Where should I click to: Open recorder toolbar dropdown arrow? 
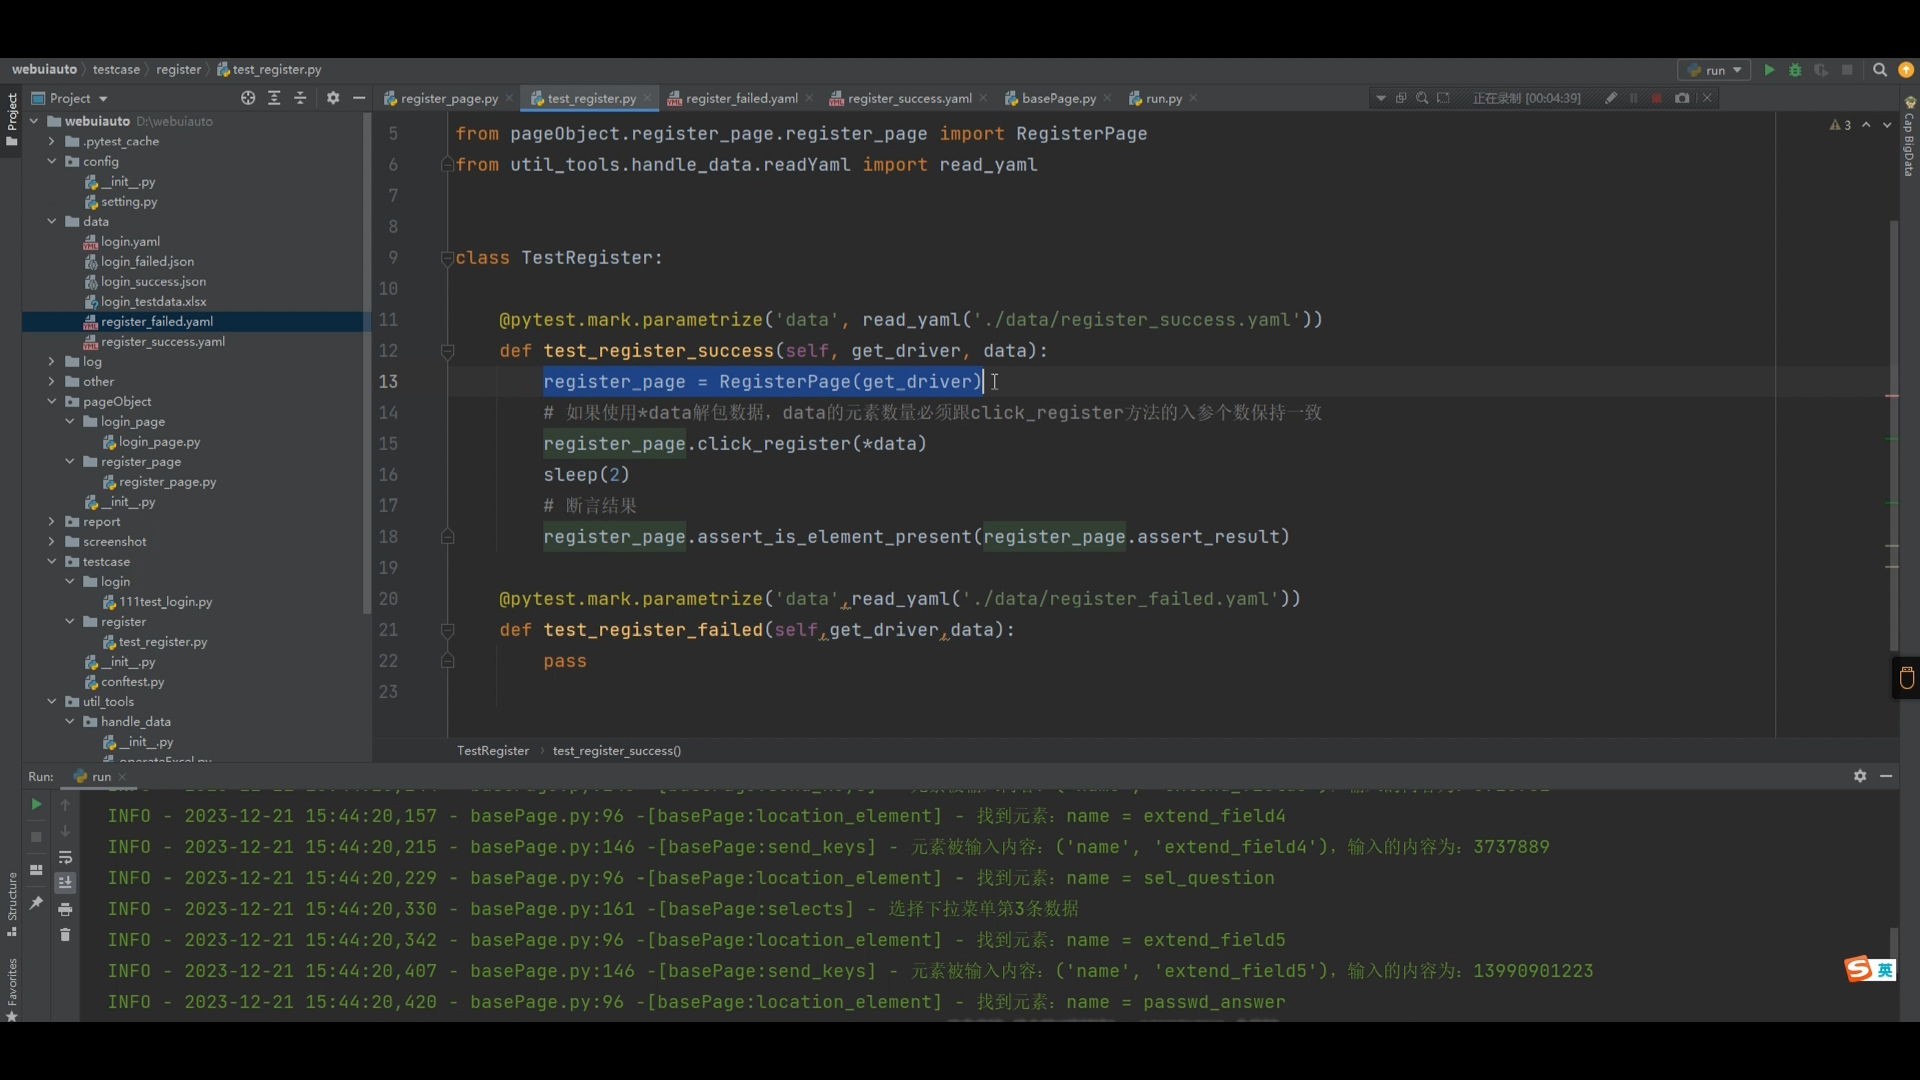pyautogui.click(x=1381, y=98)
